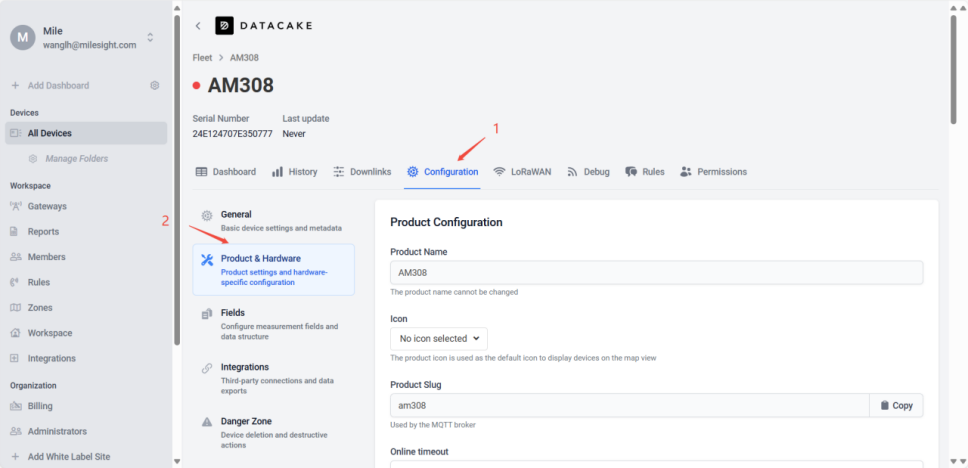The width and height of the screenshot is (968, 468).
Task: Open the account switcher chevrons for Mile
Action: click(x=150, y=37)
